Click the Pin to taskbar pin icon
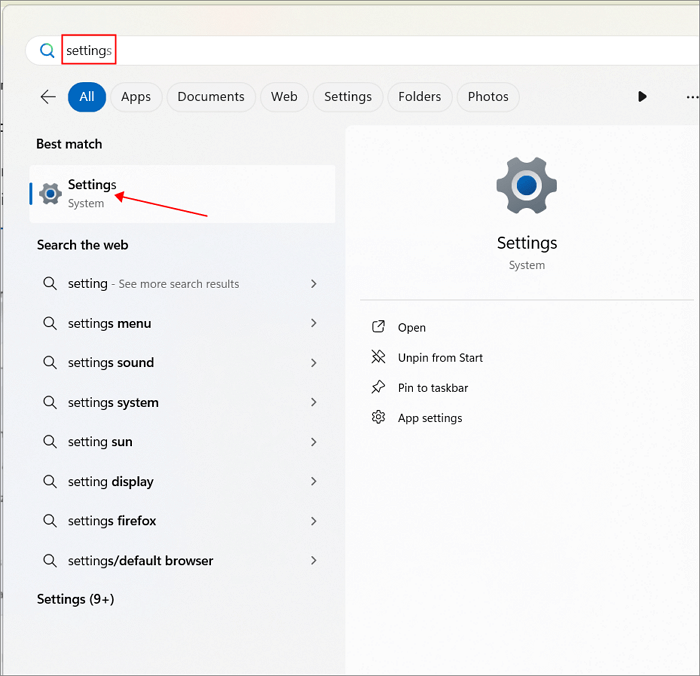The image size is (700, 676). [378, 387]
